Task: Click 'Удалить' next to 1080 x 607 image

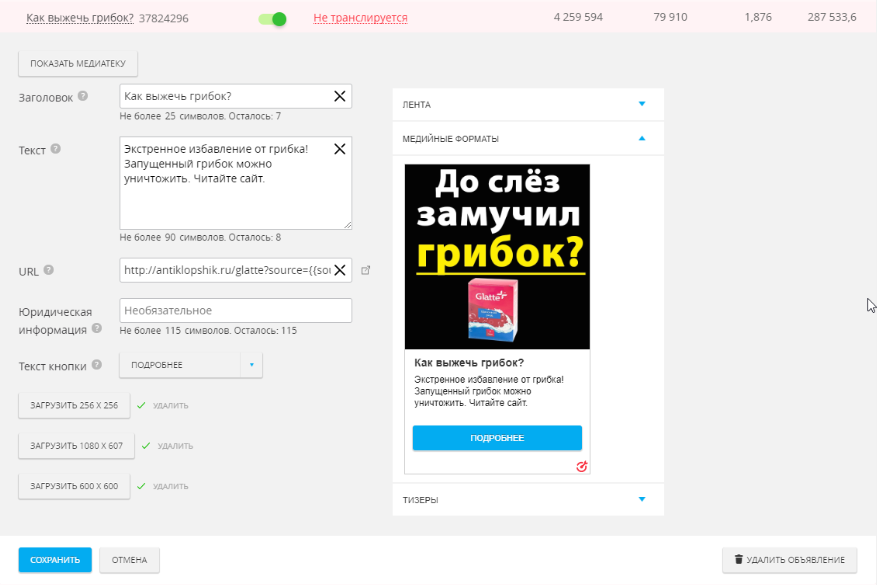Action: click(175, 446)
